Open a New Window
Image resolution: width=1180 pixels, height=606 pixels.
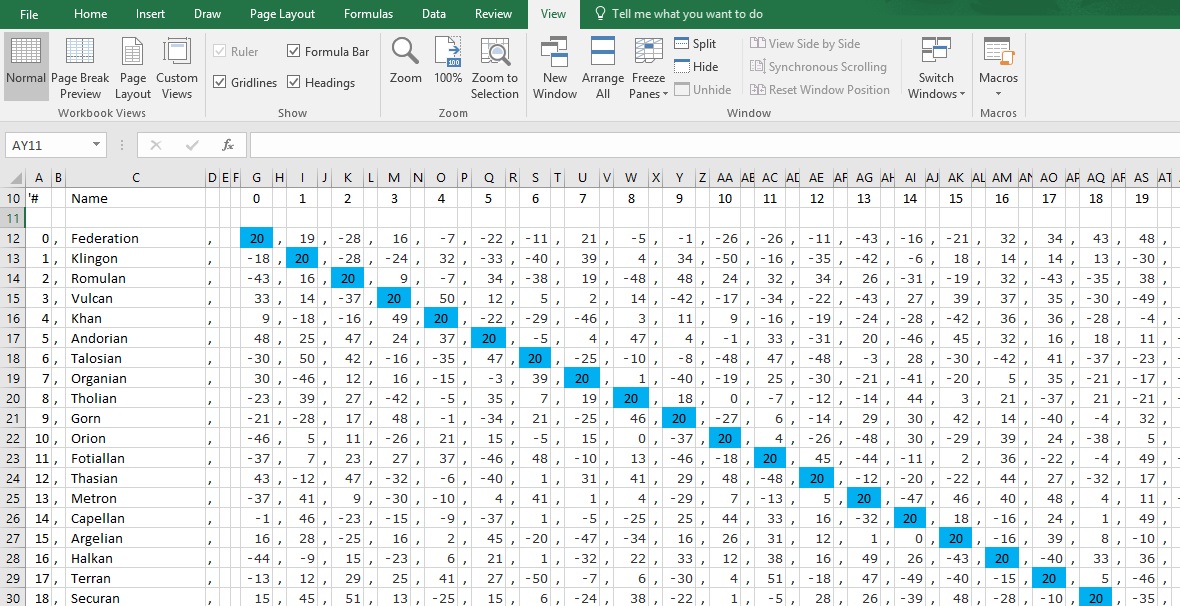pyautogui.click(x=555, y=66)
